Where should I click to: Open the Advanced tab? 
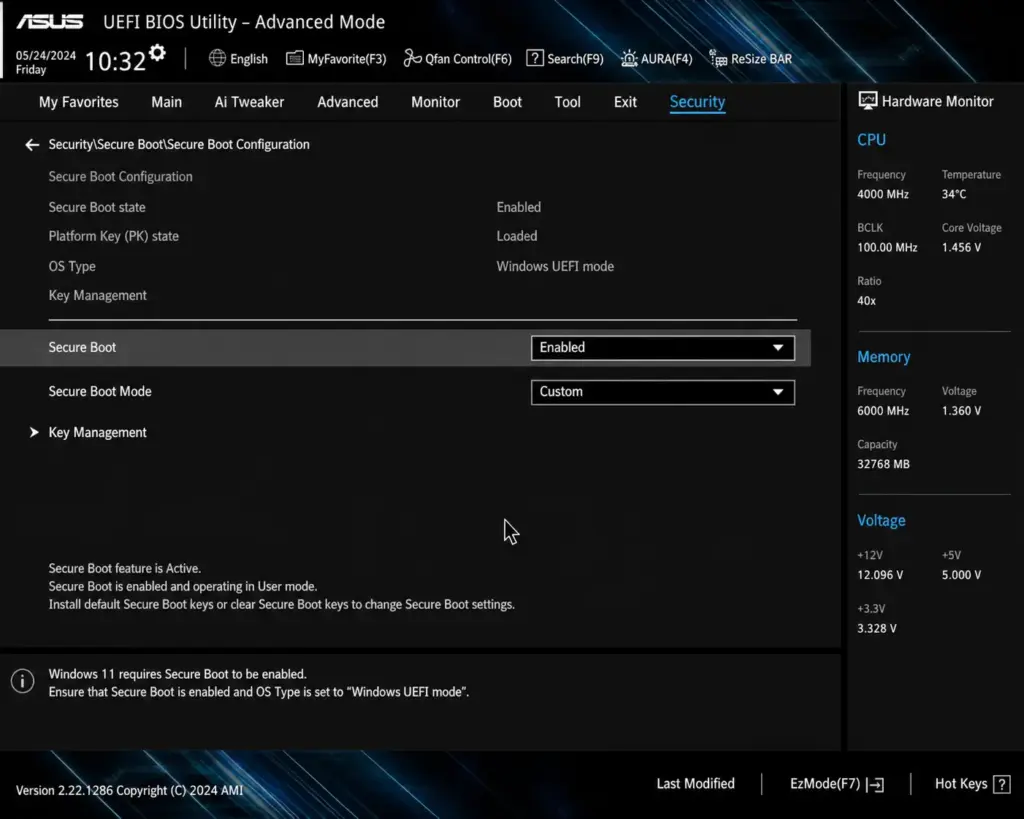point(347,102)
